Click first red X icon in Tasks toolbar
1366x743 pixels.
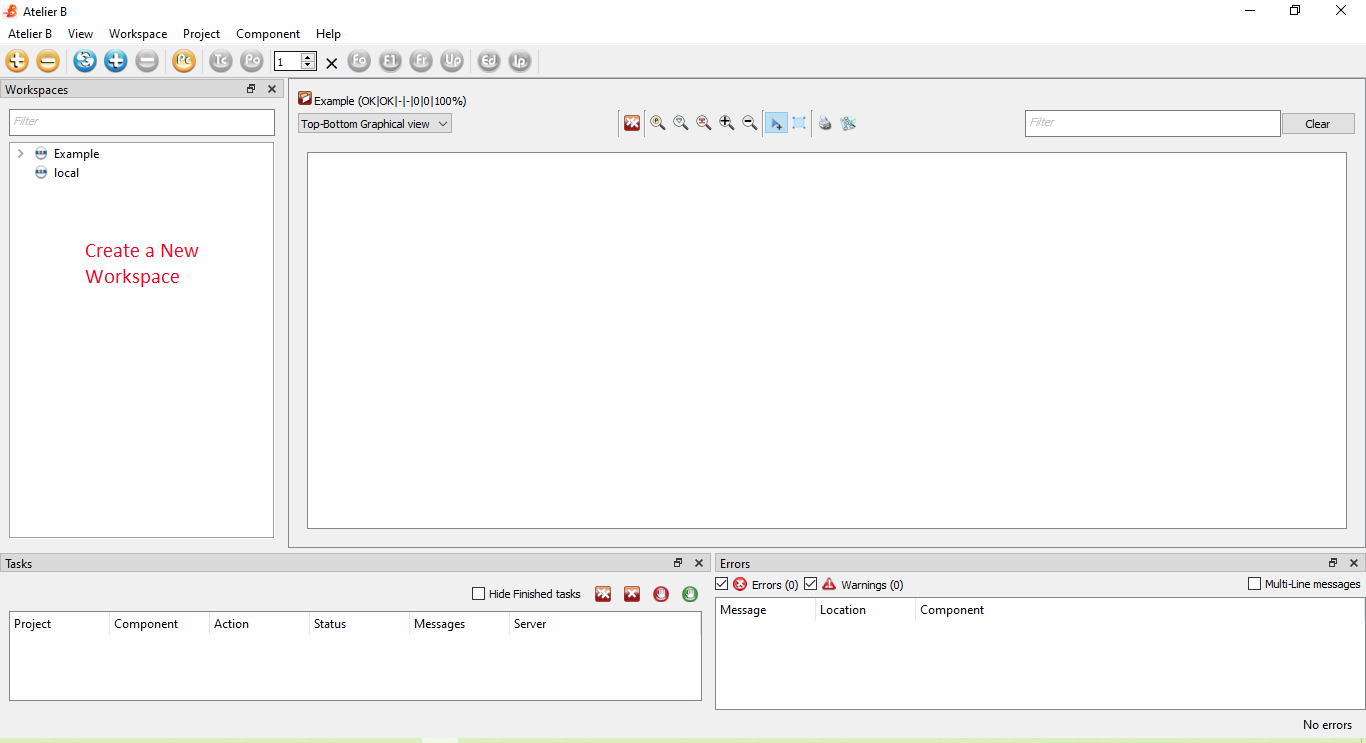[x=603, y=594]
